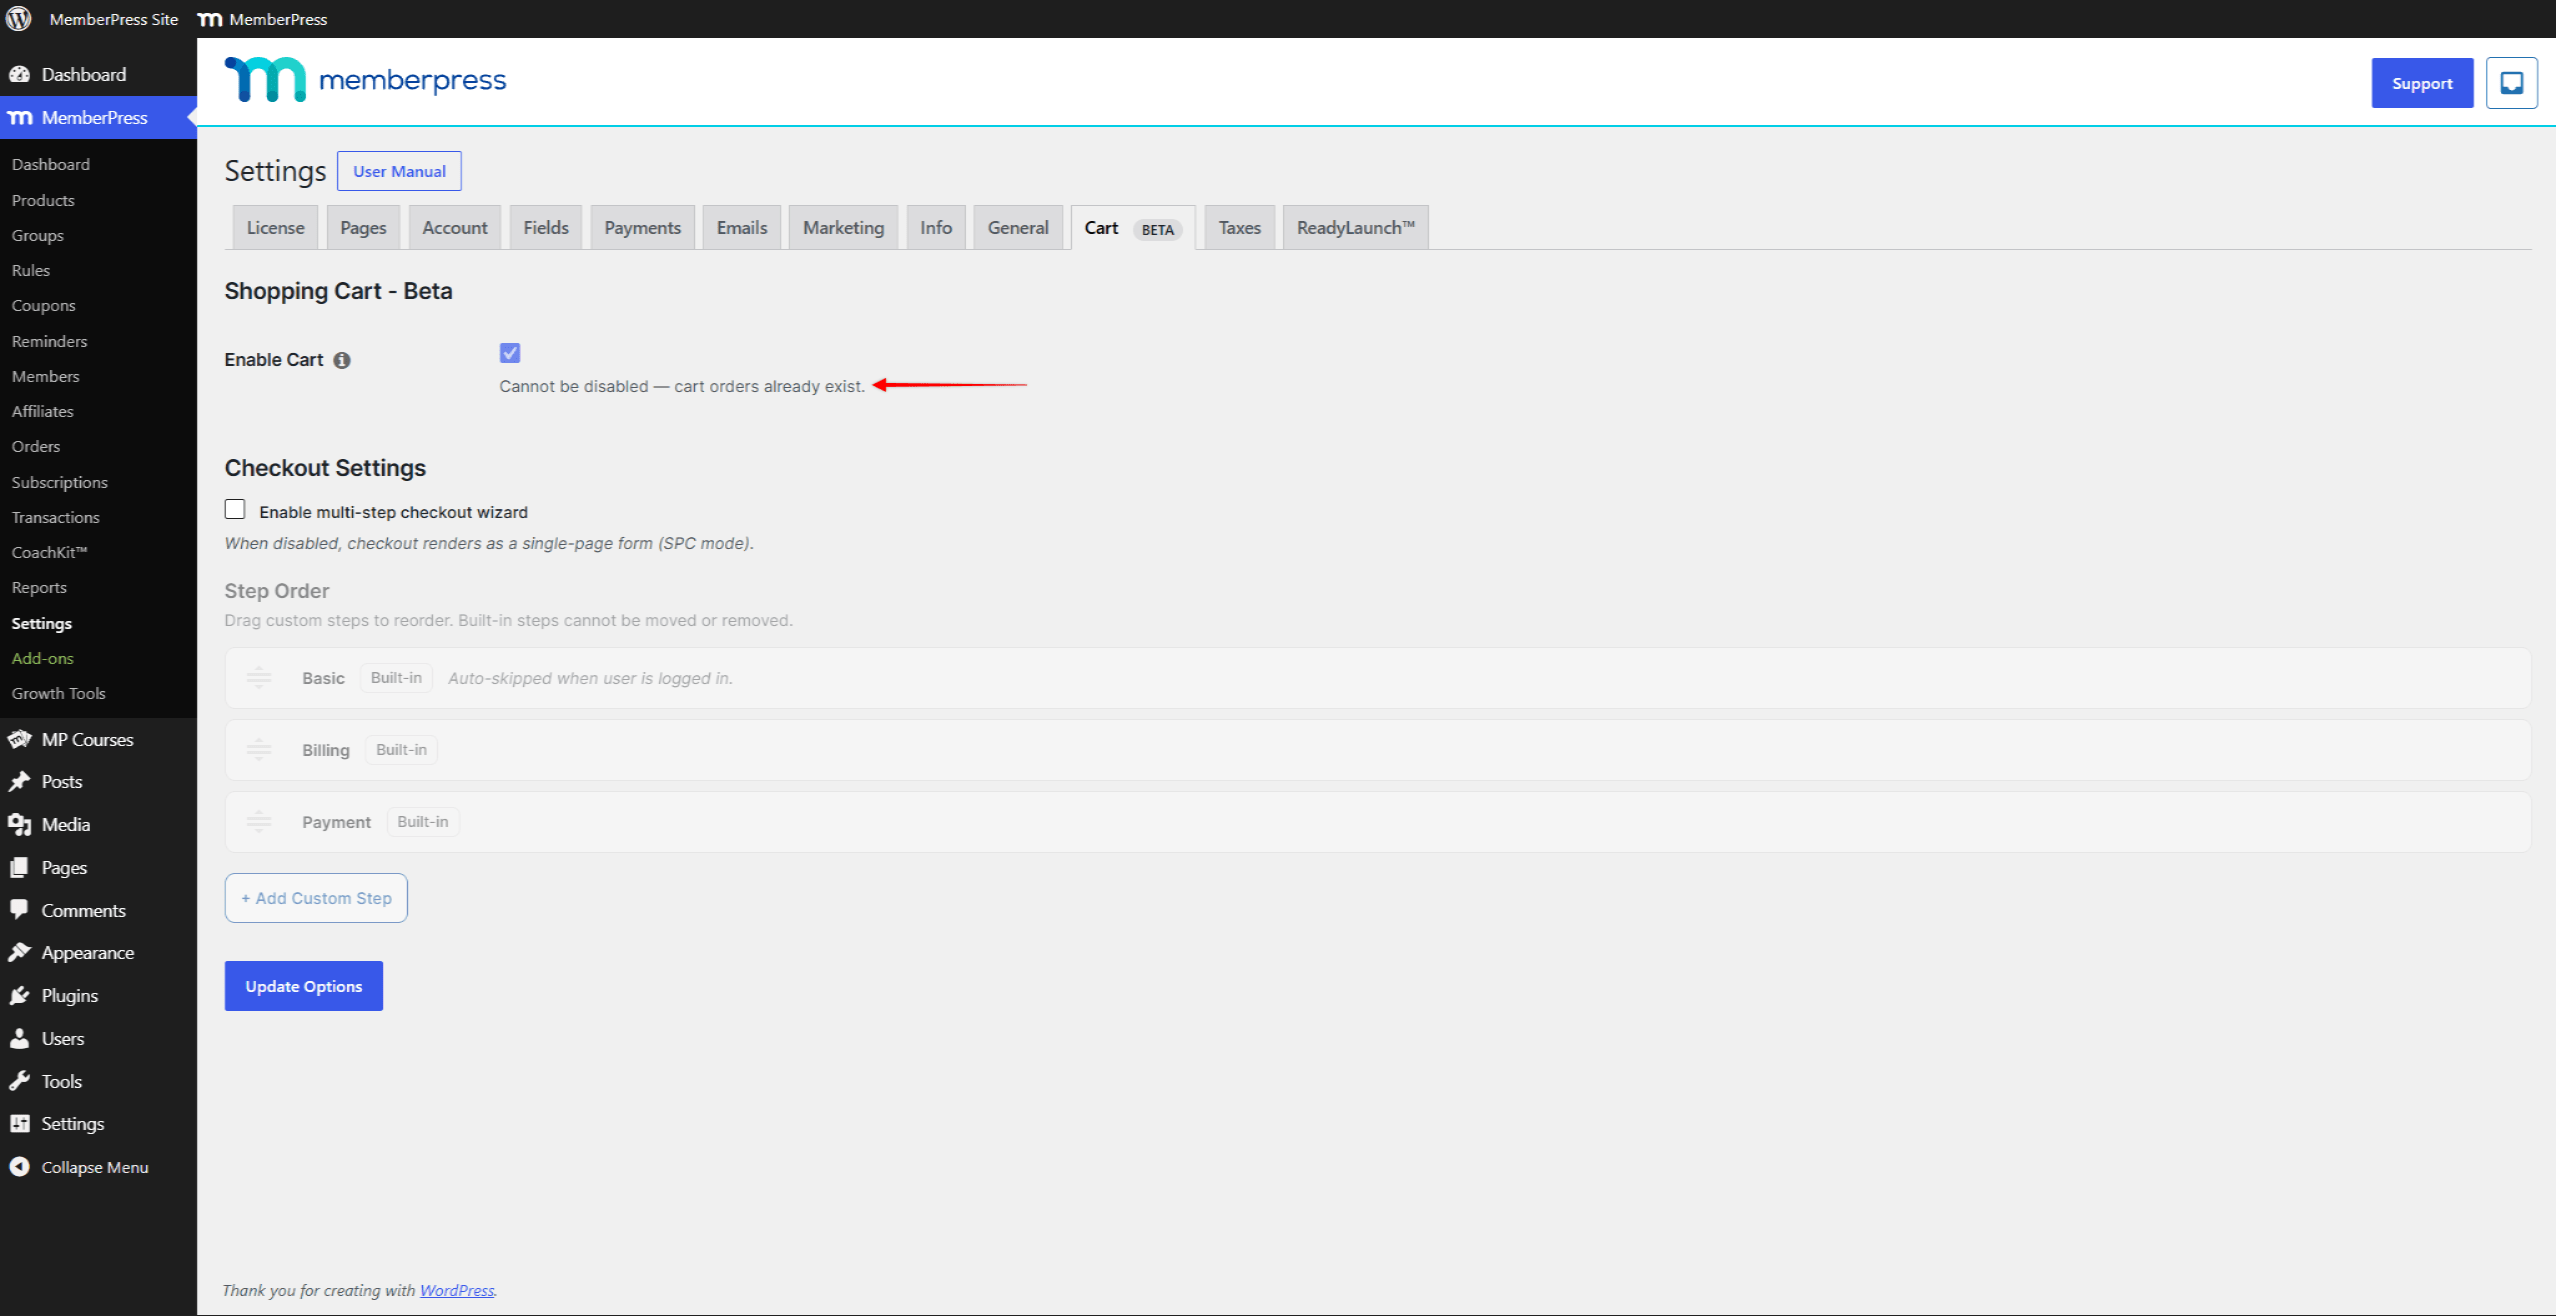Click the Payment built-in step row
Image resolution: width=2556 pixels, height=1316 pixels.
pyautogui.click(x=1378, y=822)
